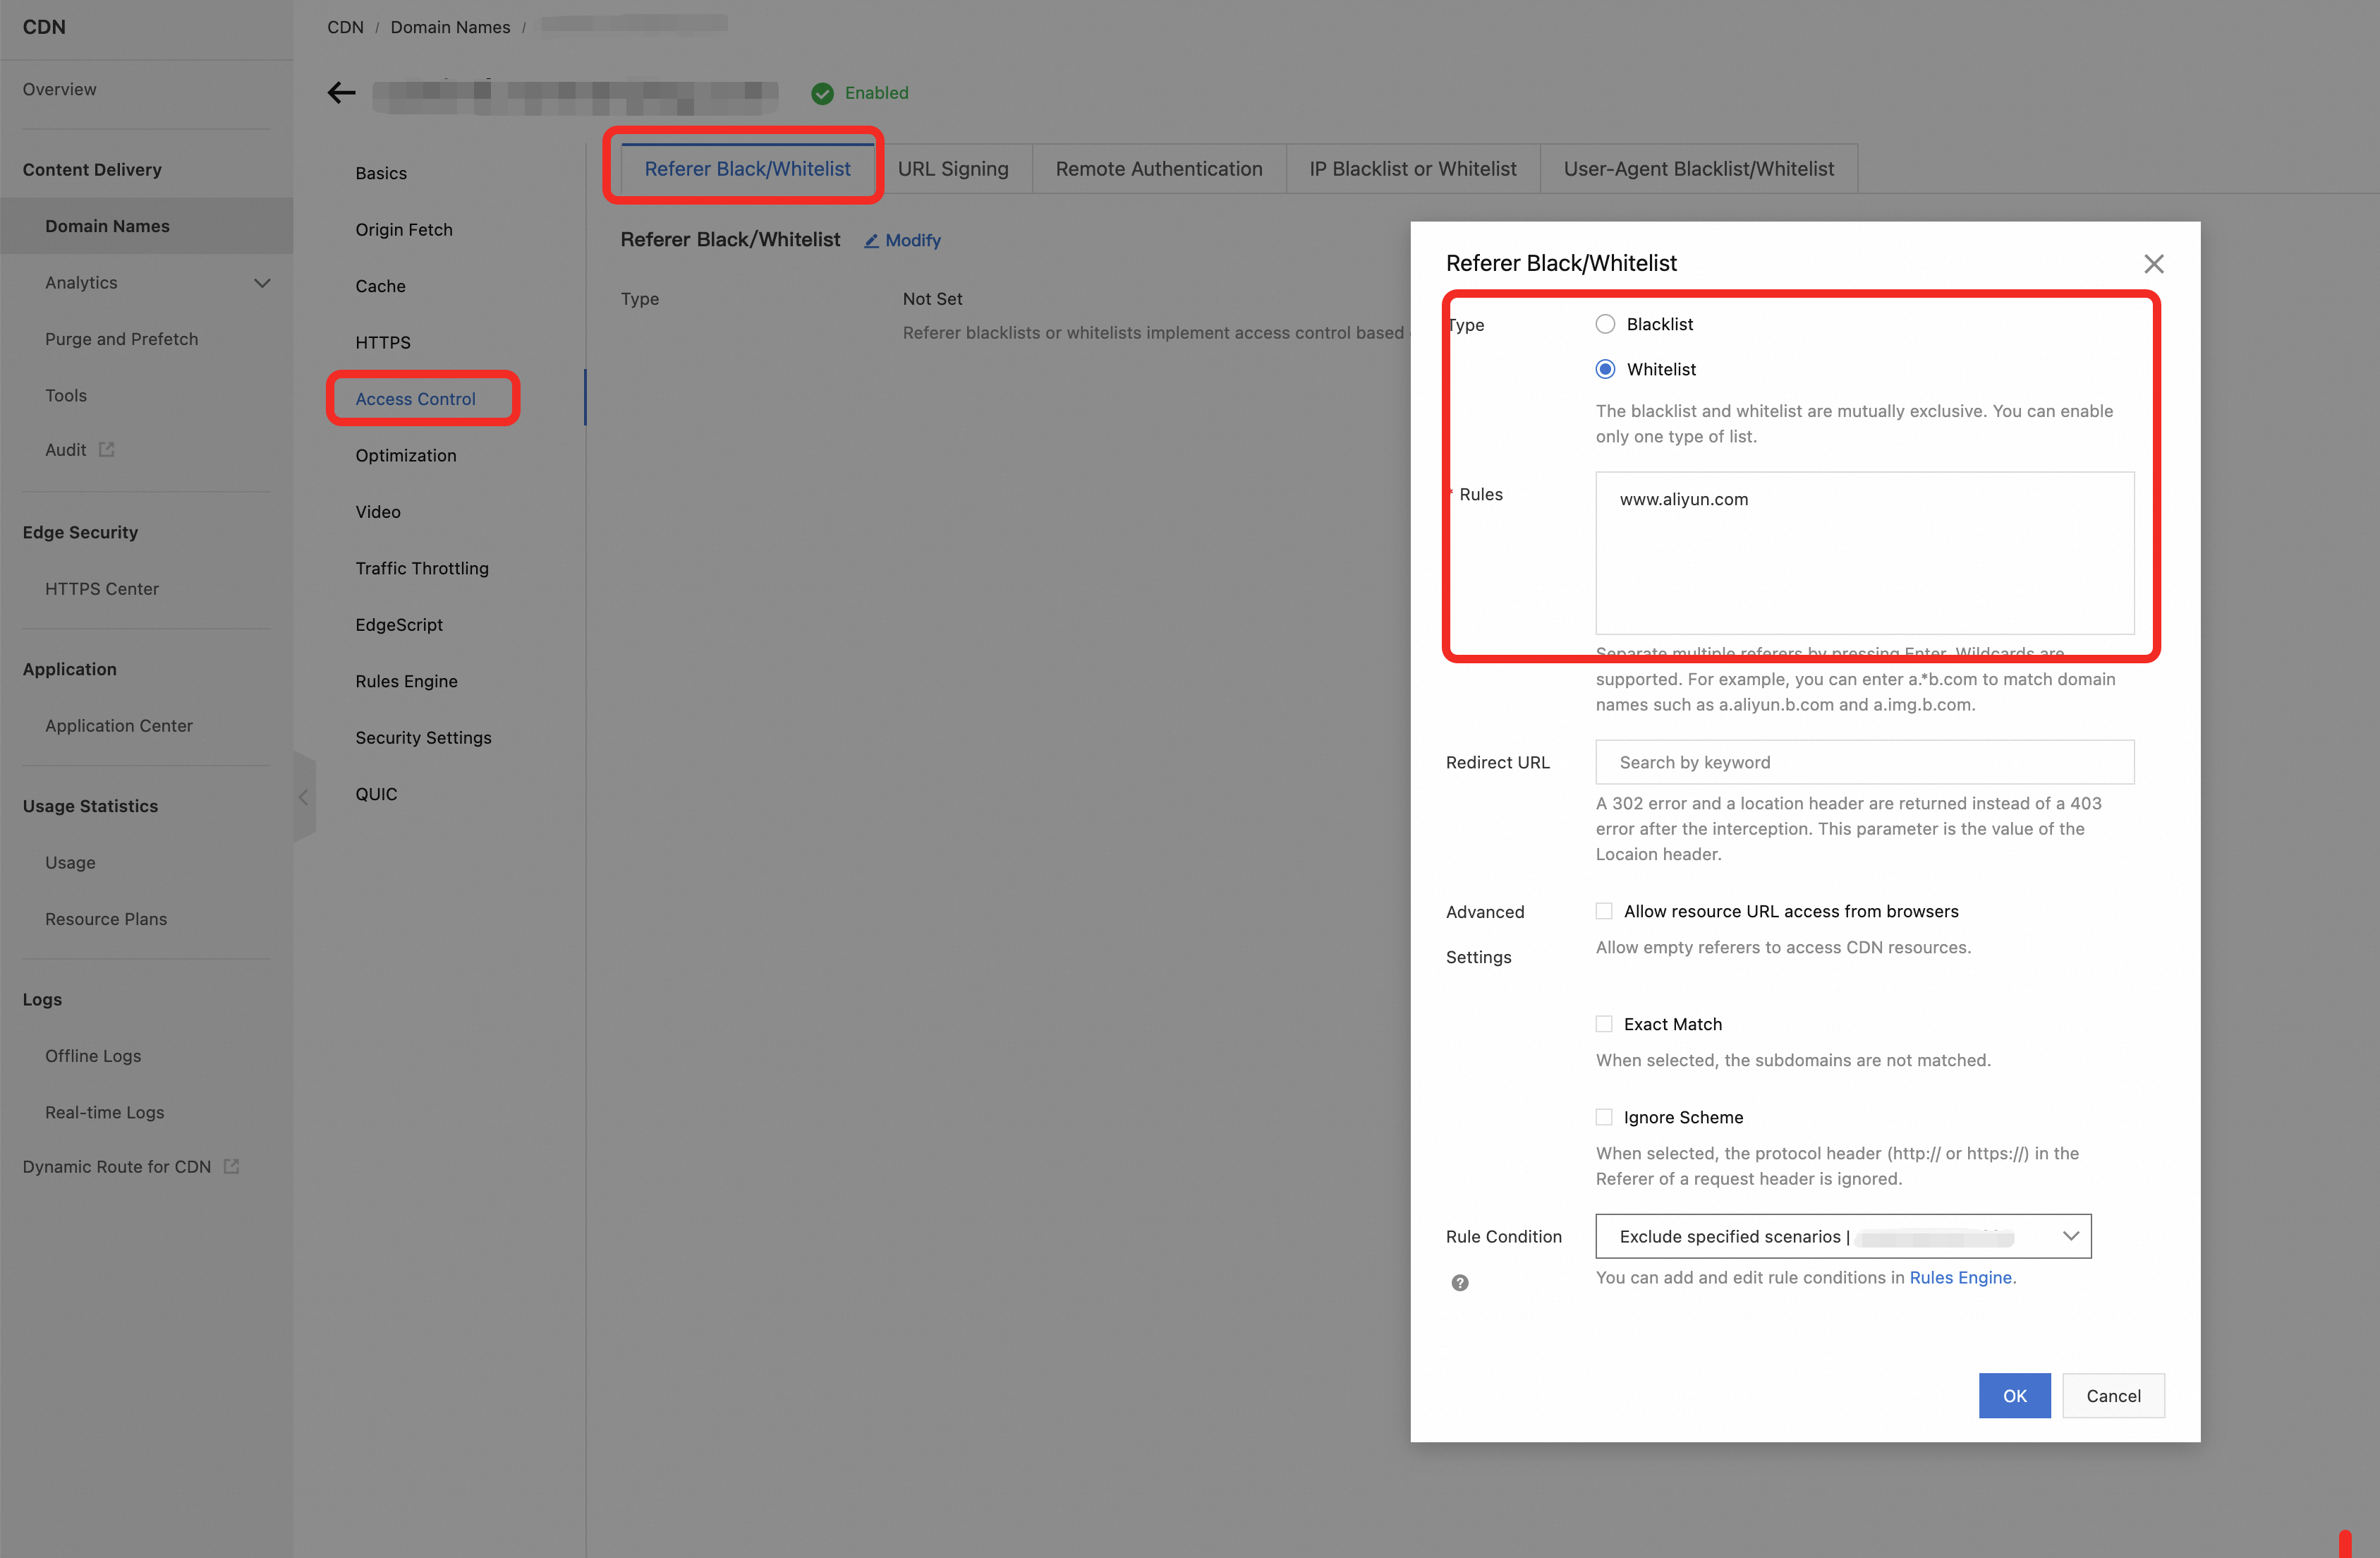Open HTTPS Center under Edge Security
The width and height of the screenshot is (2380, 1558).
[102, 590]
